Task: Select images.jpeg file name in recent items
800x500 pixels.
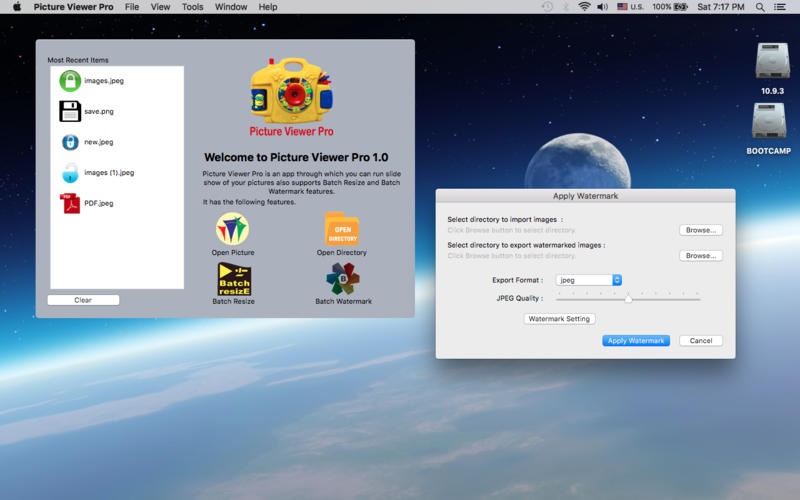Action: coord(104,81)
